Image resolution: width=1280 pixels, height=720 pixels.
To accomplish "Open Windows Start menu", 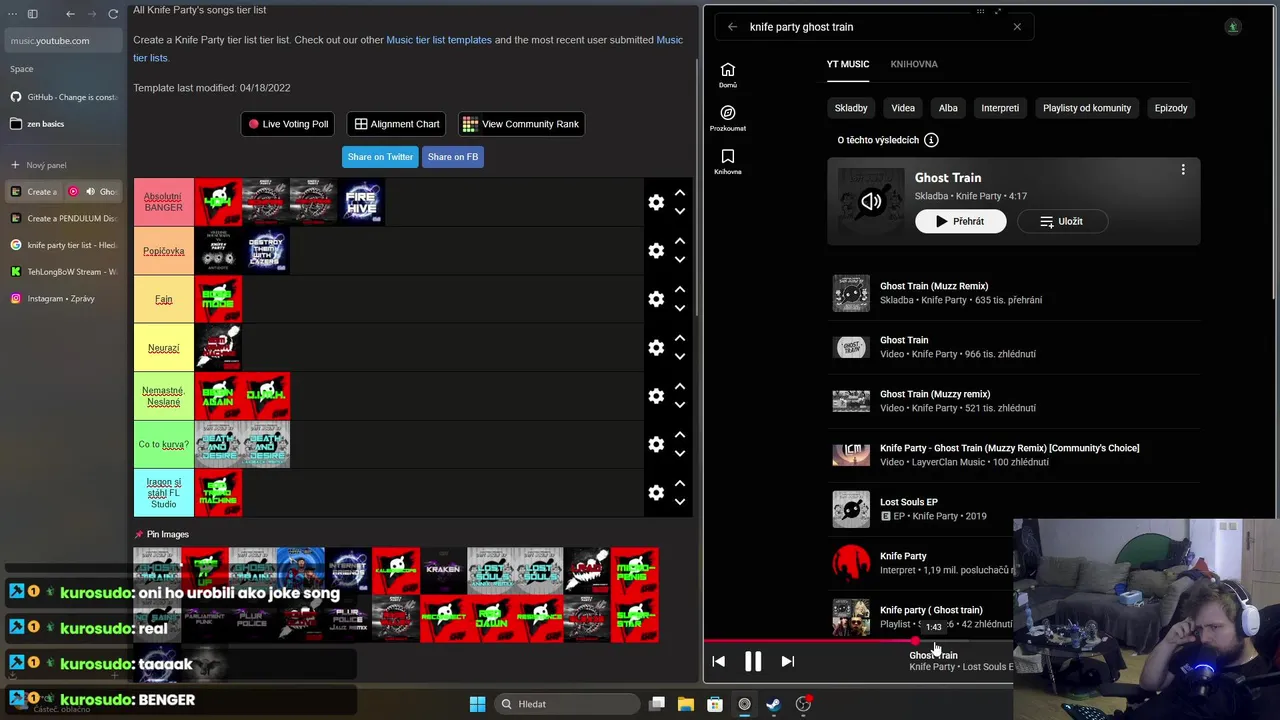I will [x=477, y=704].
